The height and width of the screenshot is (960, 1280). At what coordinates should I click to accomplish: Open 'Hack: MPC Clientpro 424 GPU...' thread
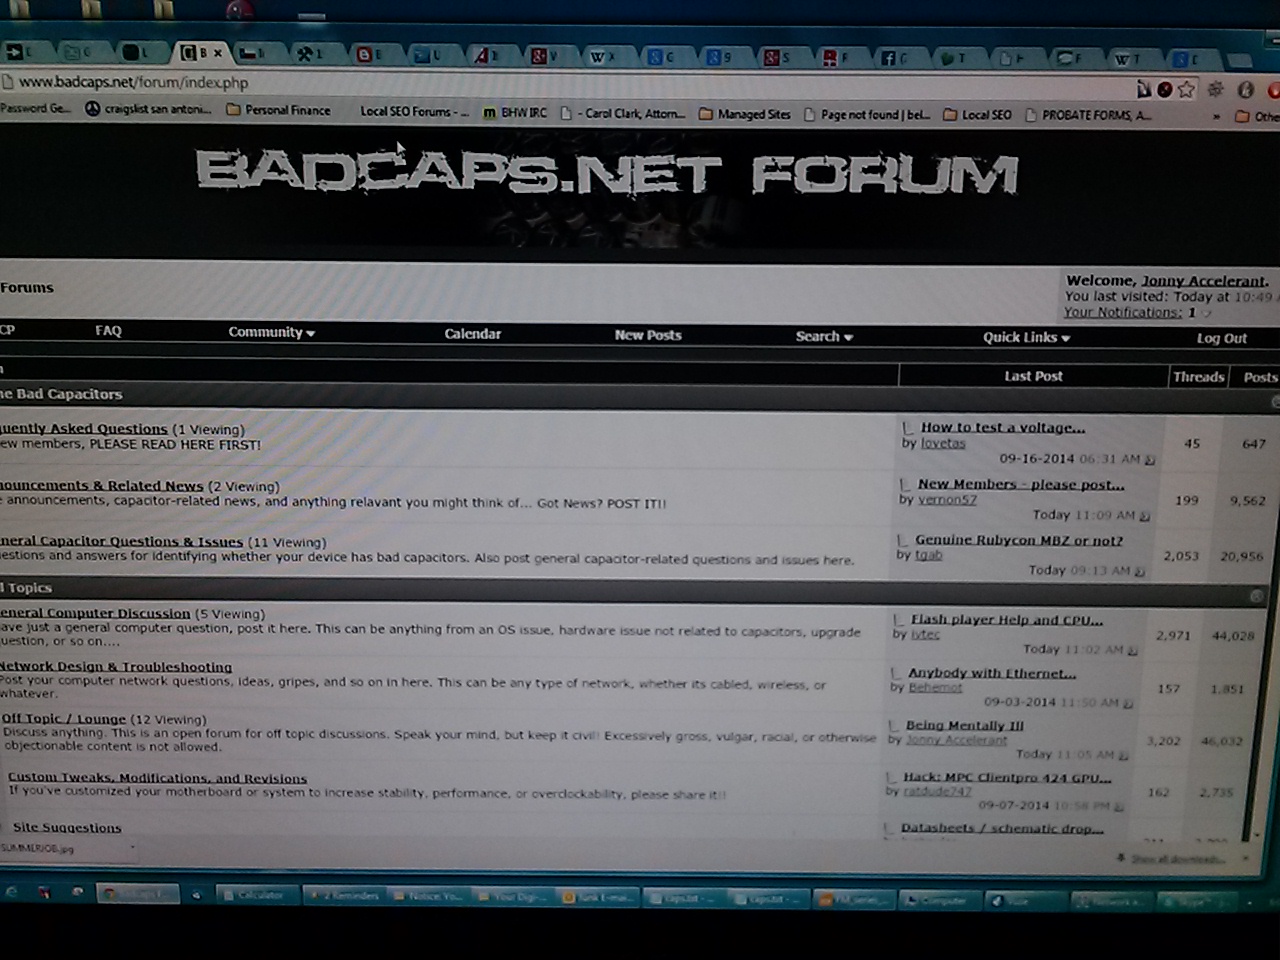coord(1007,777)
